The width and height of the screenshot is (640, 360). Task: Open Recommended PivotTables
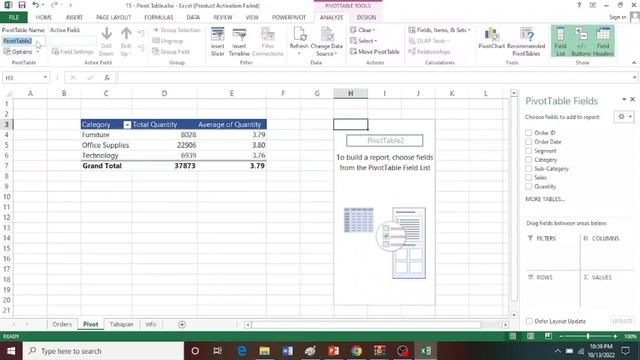[526, 42]
